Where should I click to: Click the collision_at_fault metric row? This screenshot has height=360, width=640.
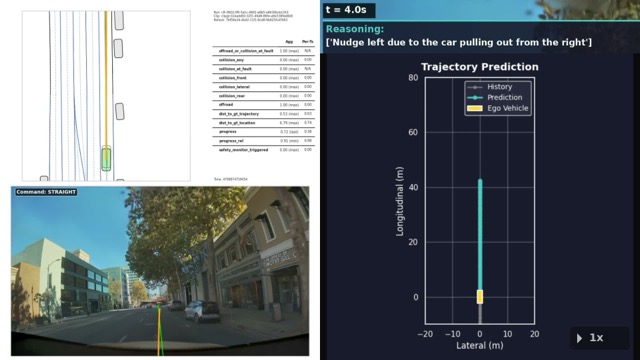(264, 69)
